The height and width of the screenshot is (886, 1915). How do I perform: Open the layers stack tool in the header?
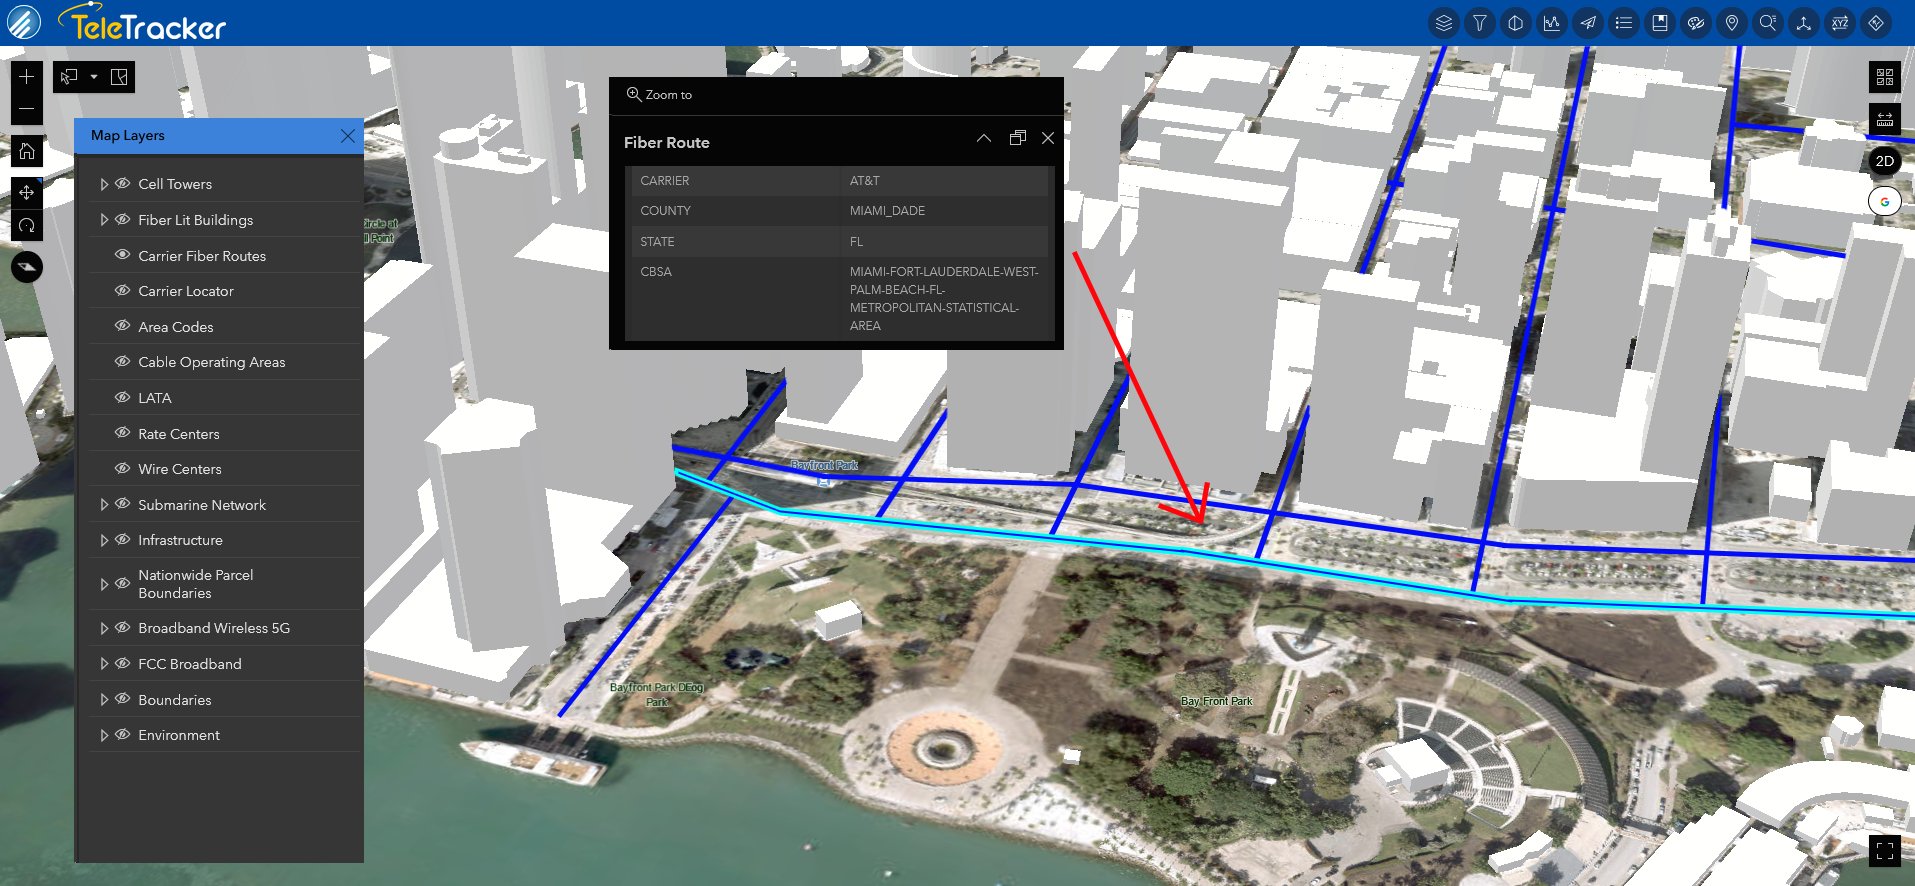[x=1443, y=23]
